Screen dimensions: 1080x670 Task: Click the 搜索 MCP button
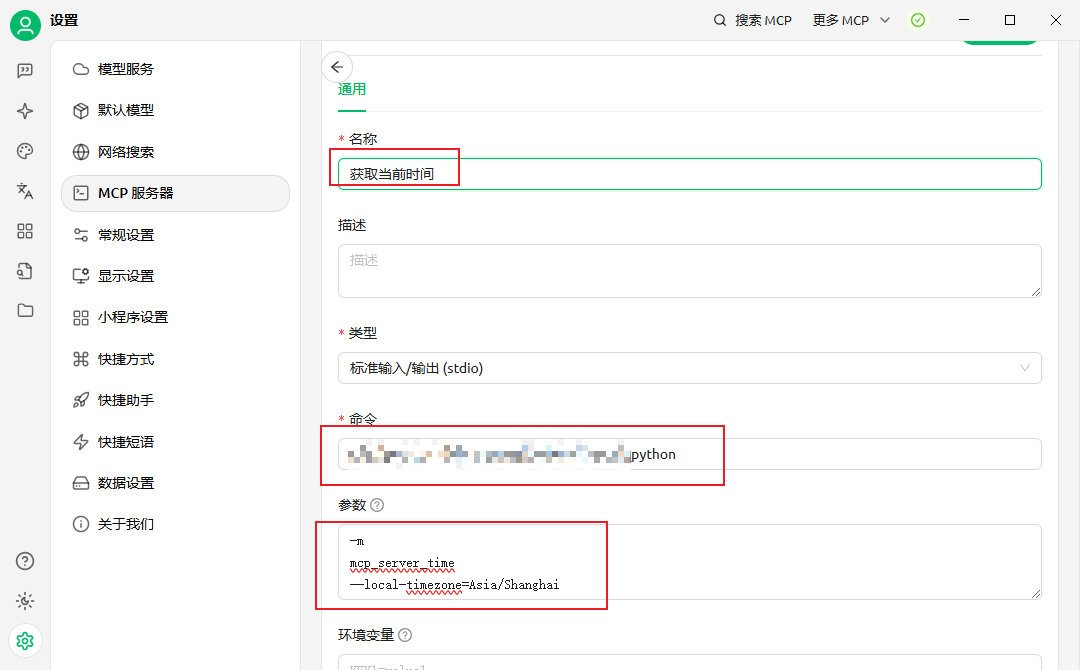[752, 20]
